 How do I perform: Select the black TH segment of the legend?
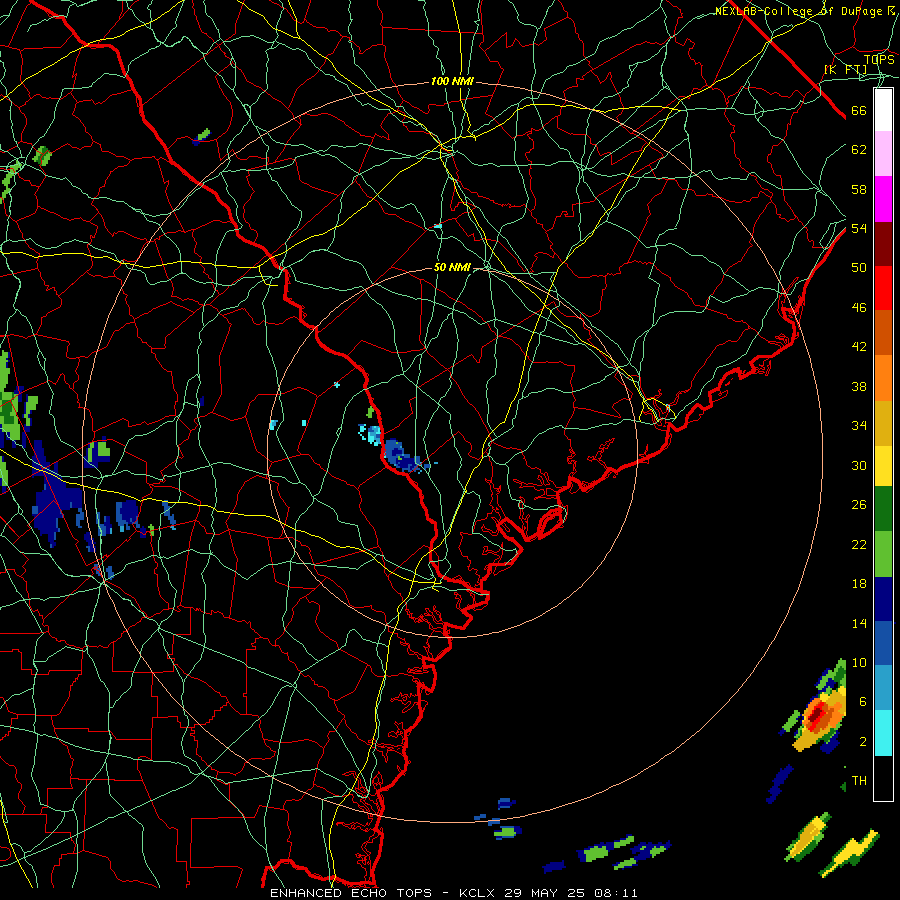pos(883,778)
